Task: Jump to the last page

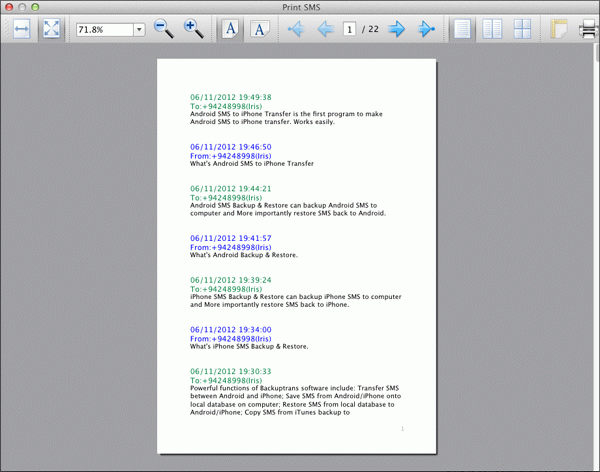Action: pos(426,29)
